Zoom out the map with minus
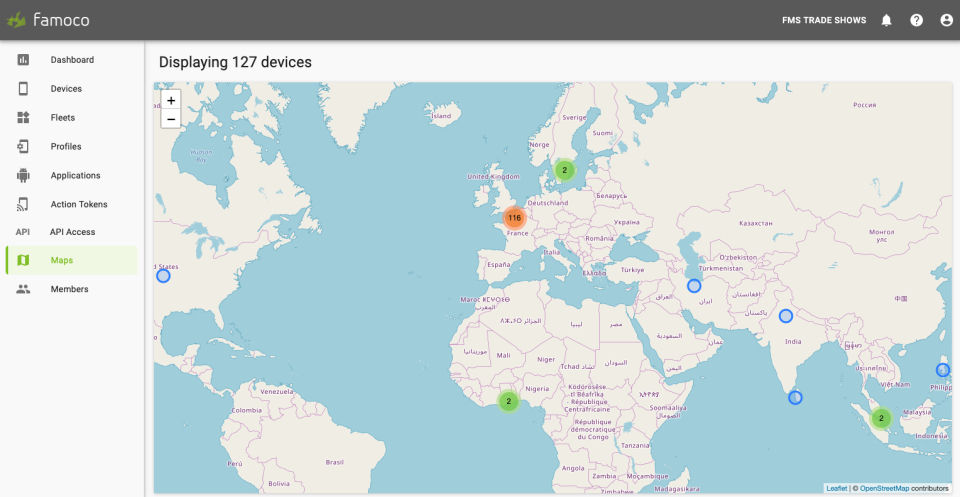This screenshot has width=960, height=497. pyautogui.click(x=171, y=119)
